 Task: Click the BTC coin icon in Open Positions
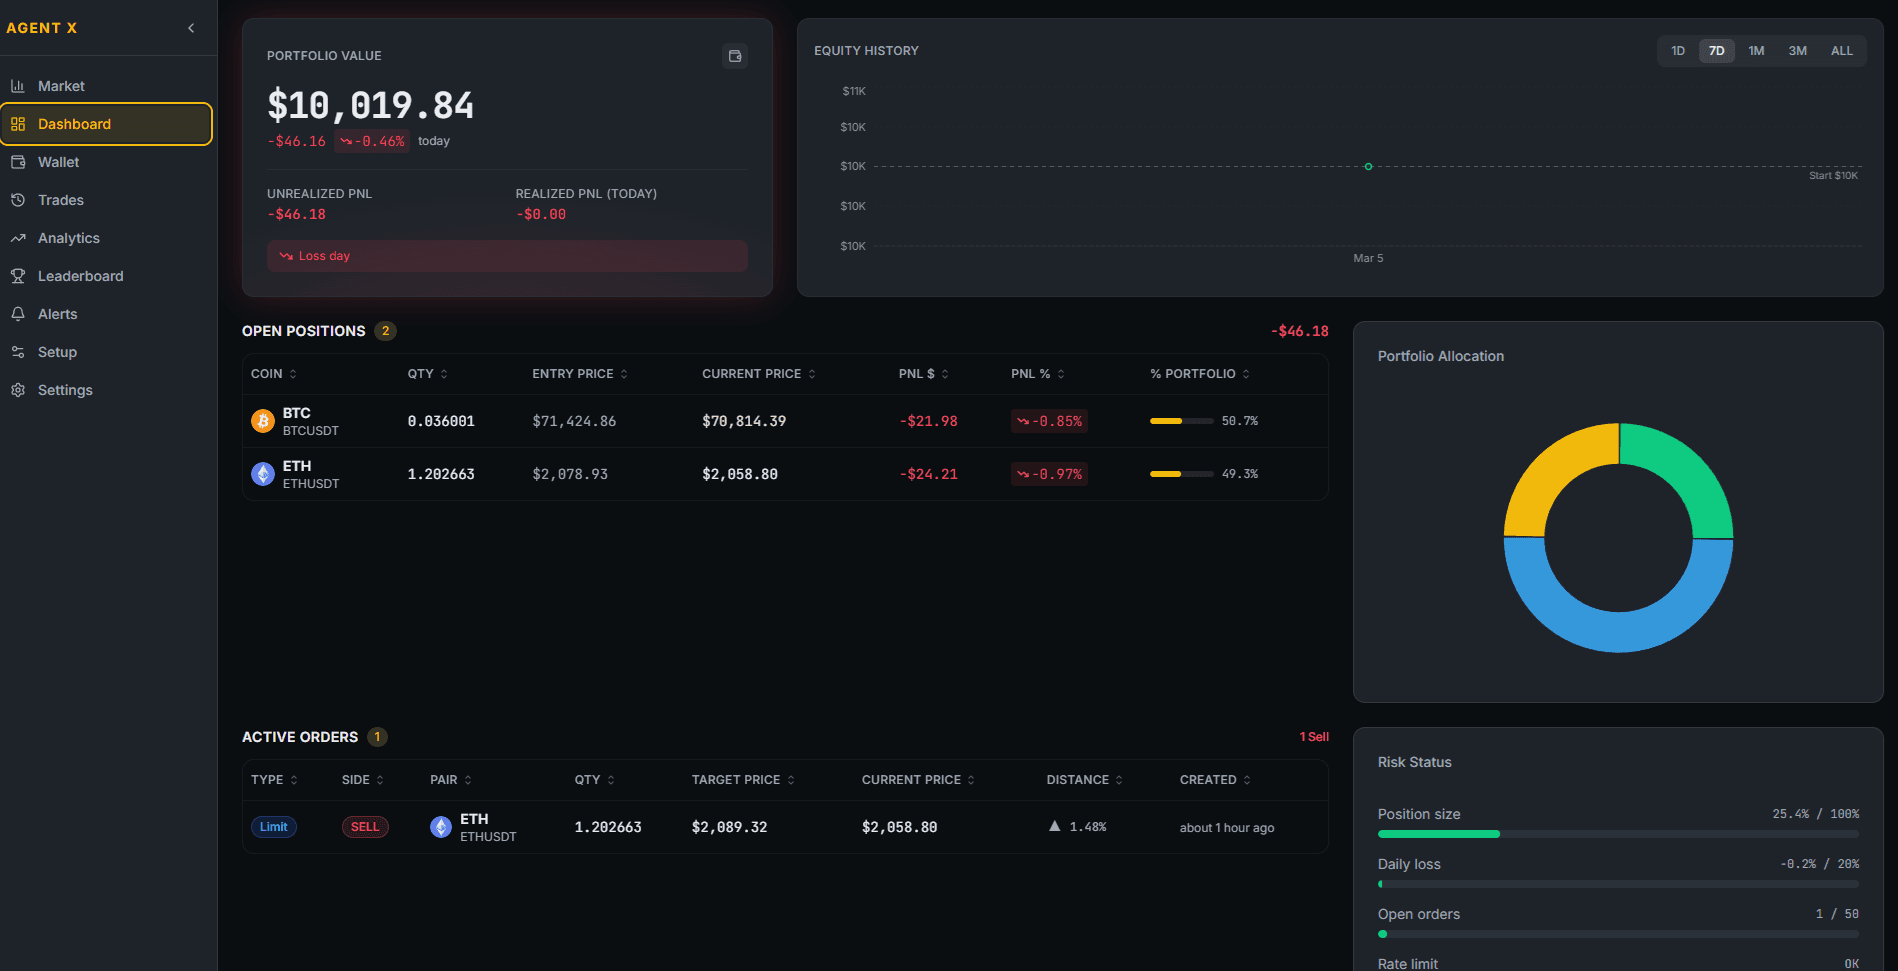(262, 420)
